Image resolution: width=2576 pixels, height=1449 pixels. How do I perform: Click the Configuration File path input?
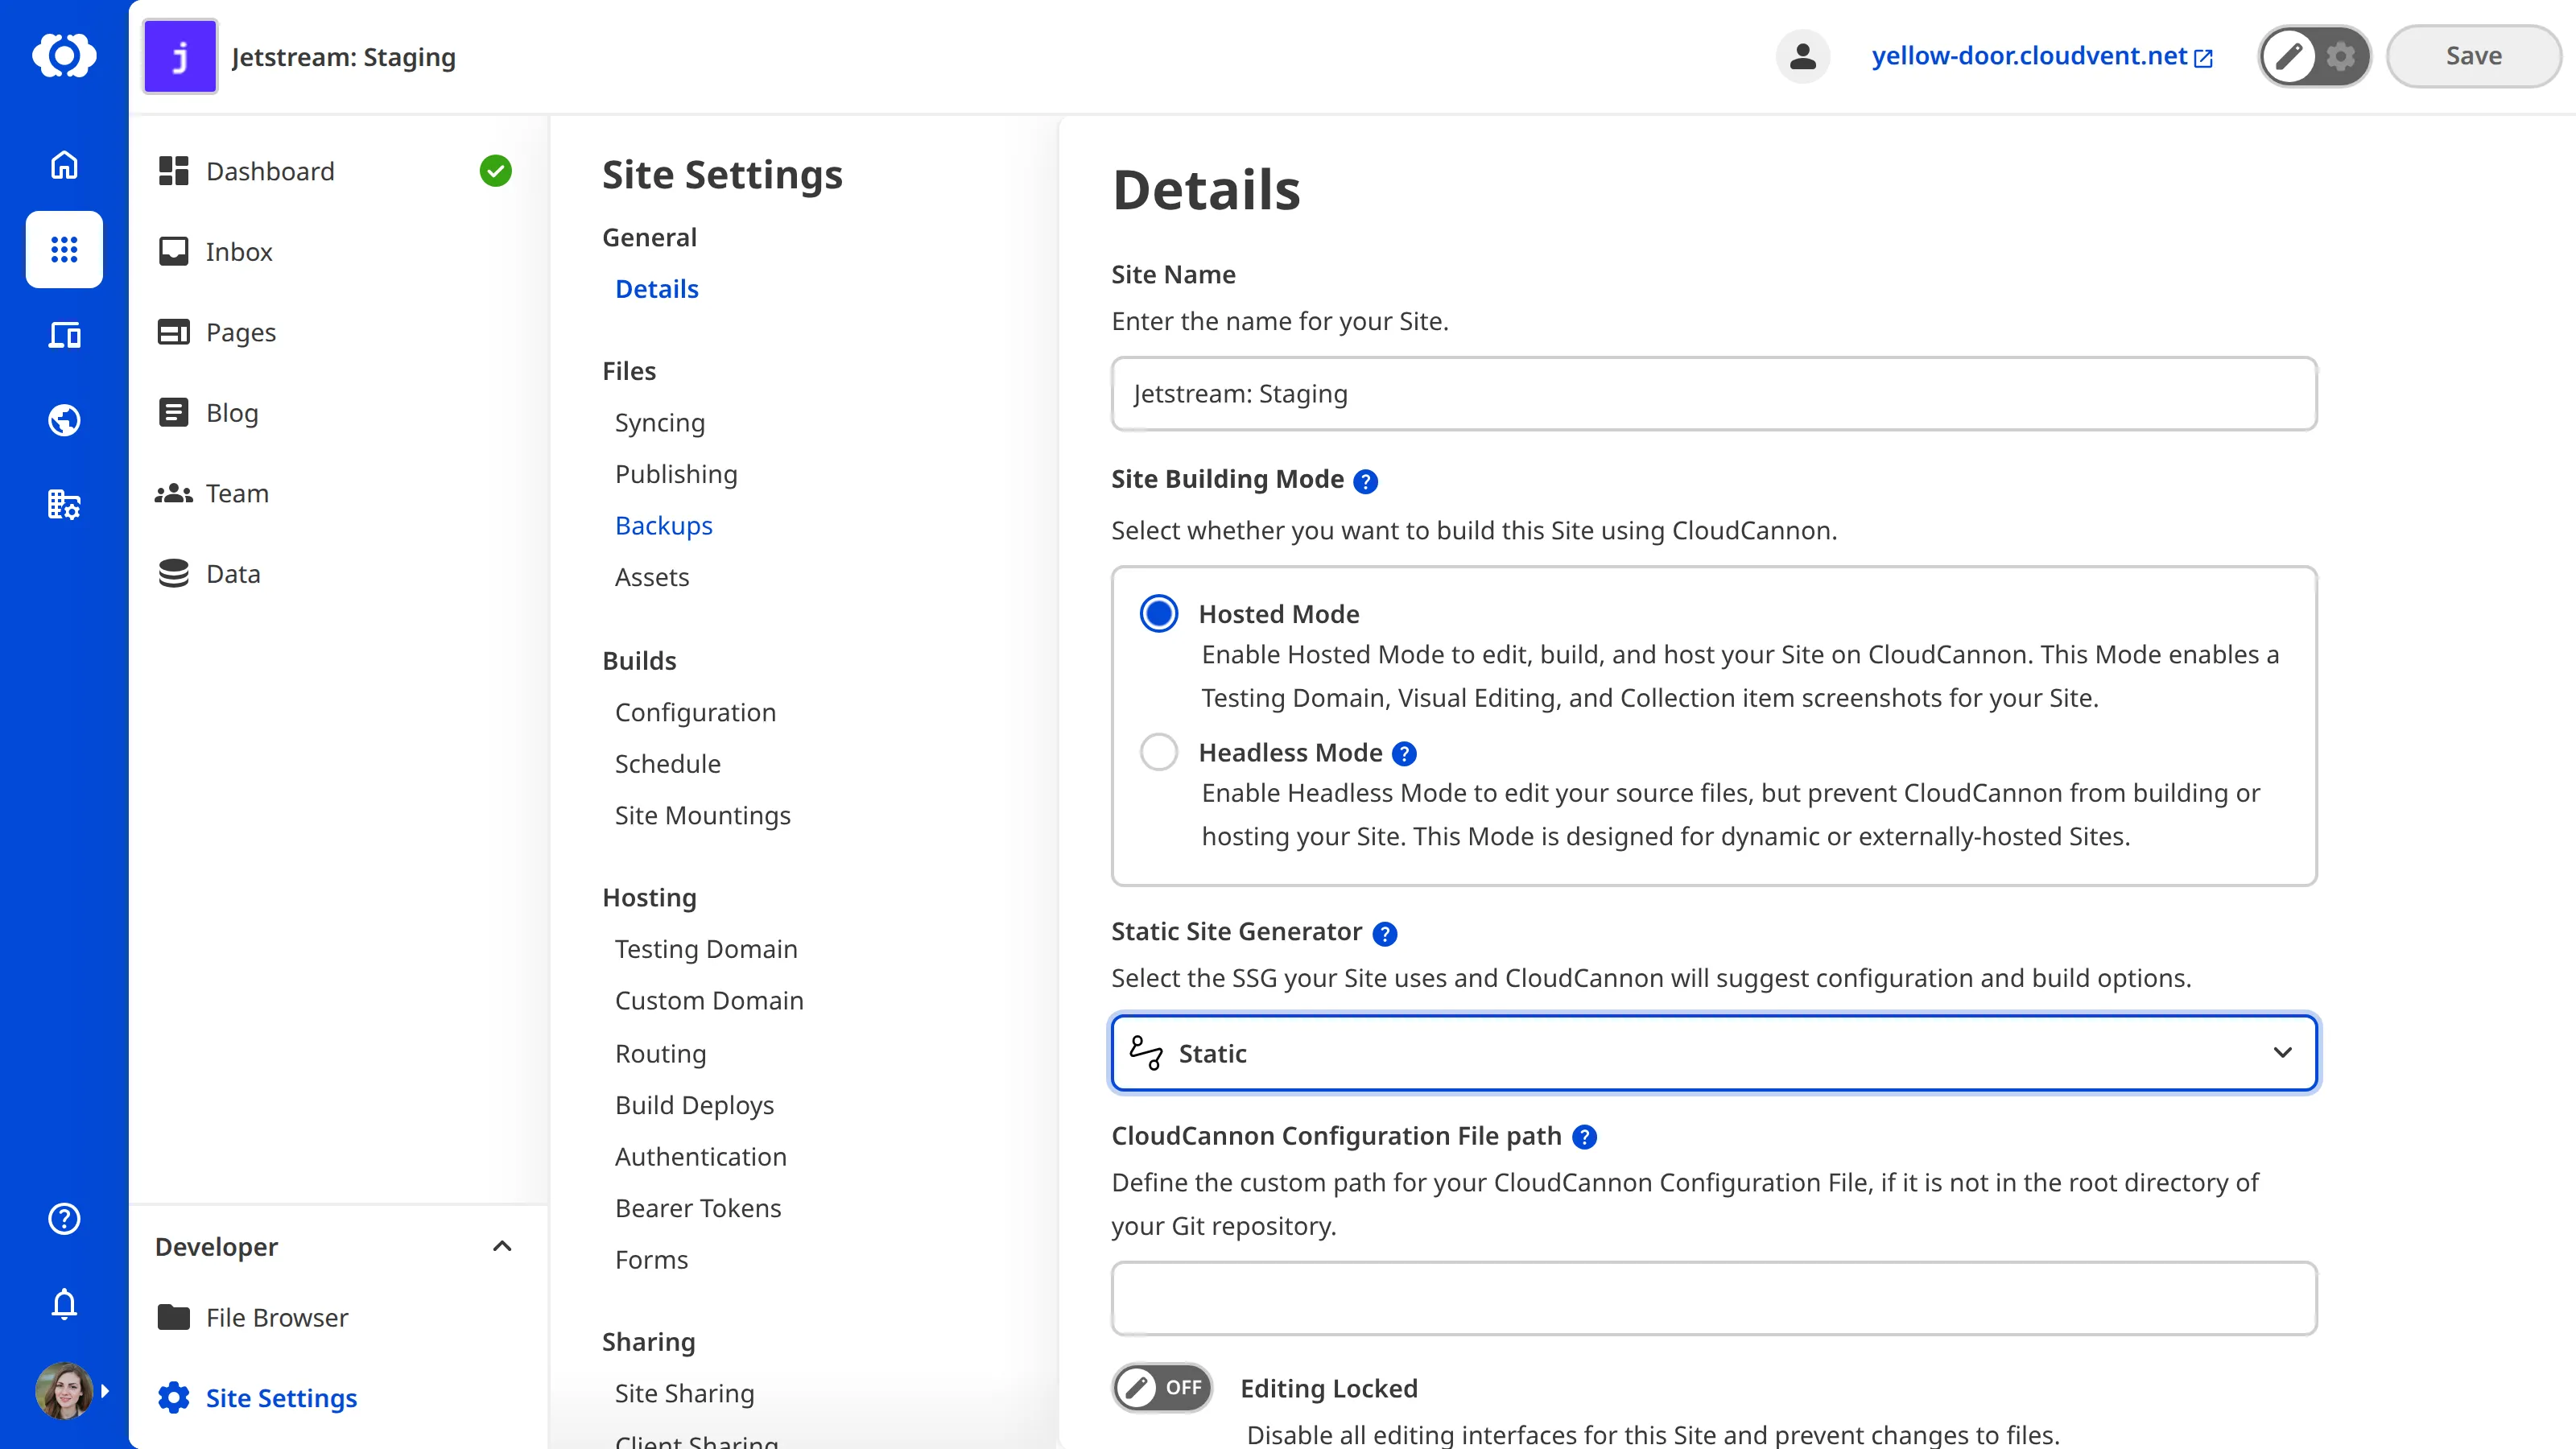1714,1298
